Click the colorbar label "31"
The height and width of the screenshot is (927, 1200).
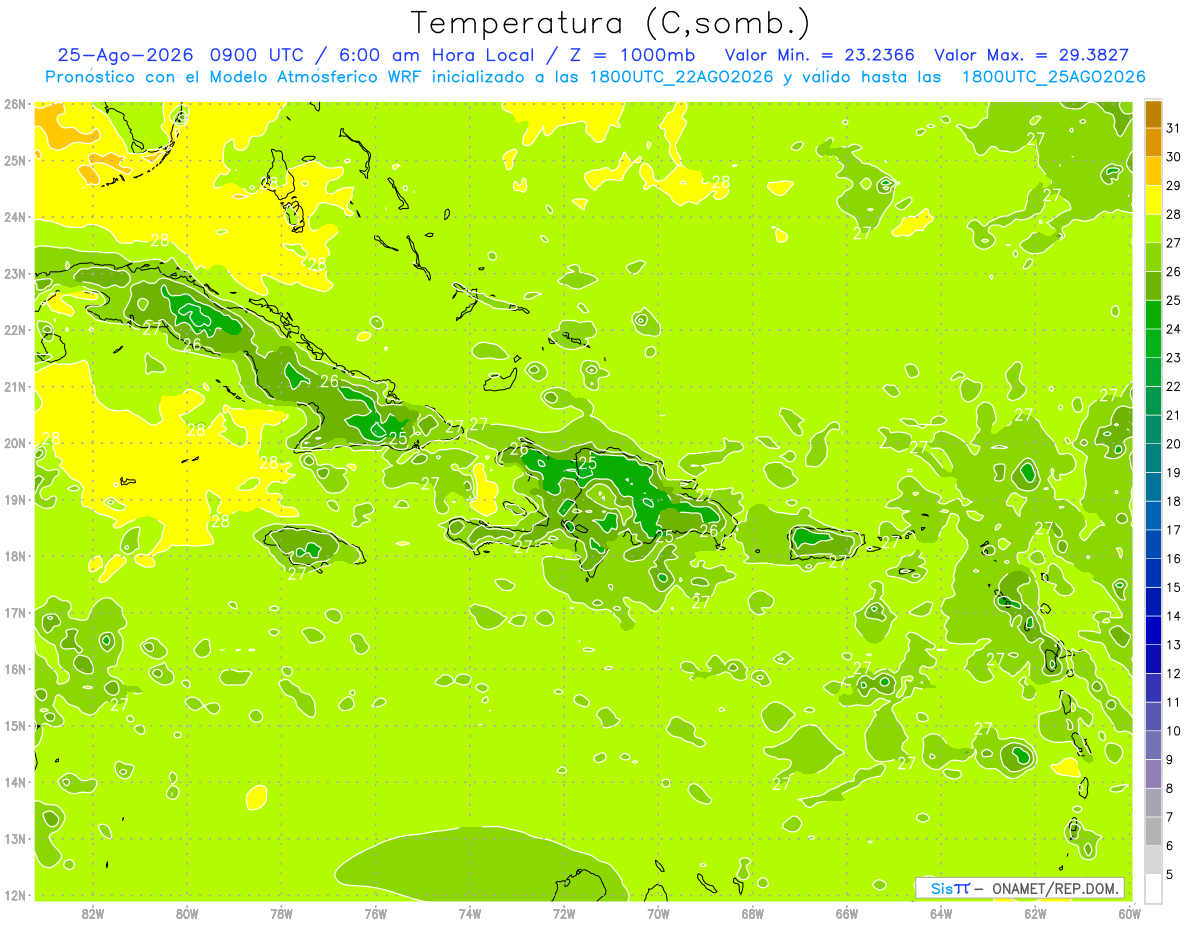tap(1174, 128)
